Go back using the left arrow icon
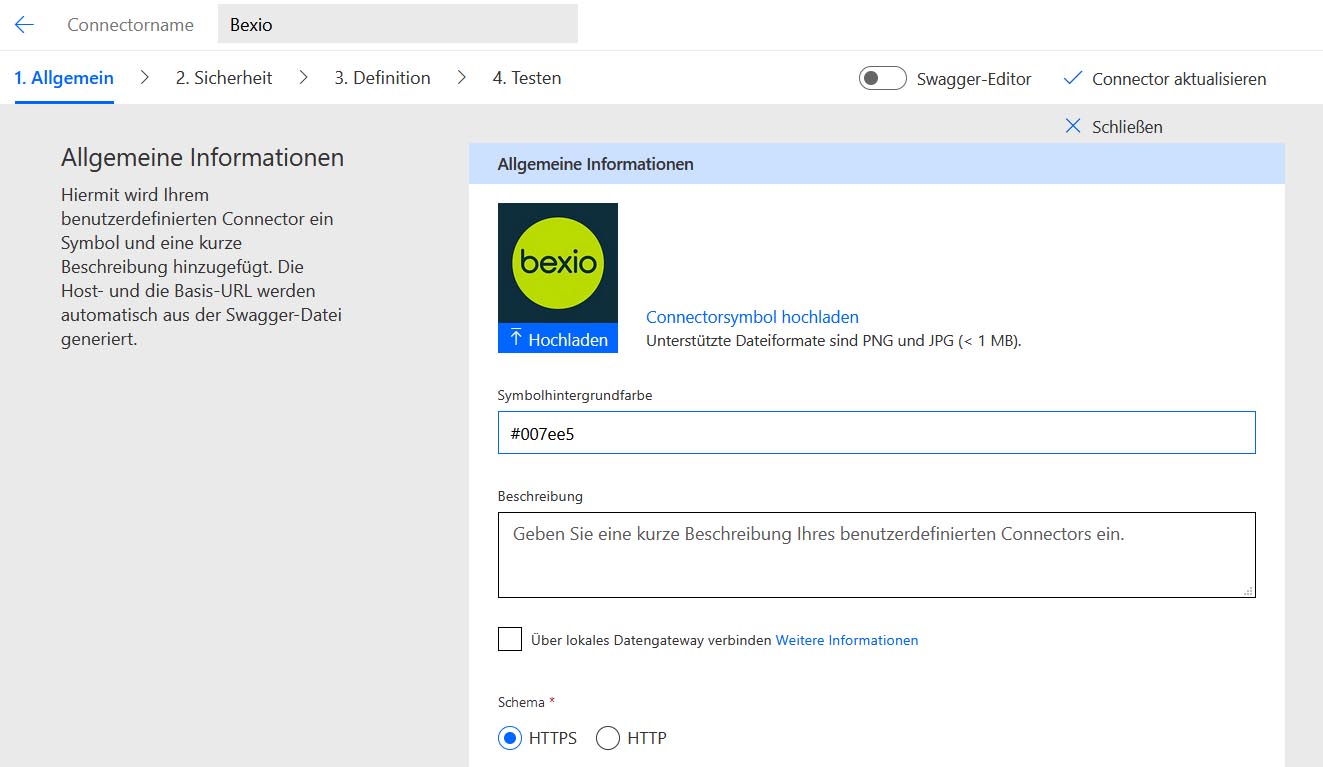The height and width of the screenshot is (767, 1323). point(24,25)
